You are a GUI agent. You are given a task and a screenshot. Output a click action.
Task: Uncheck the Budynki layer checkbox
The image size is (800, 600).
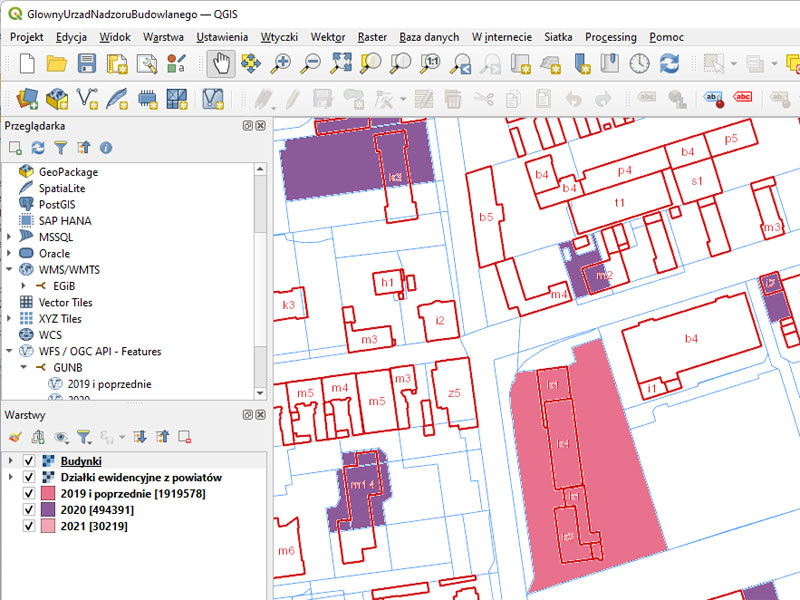(x=29, y=461)
